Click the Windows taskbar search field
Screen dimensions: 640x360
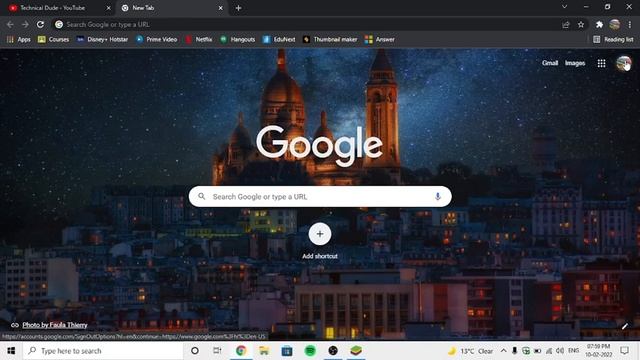[x=103, y=351]
